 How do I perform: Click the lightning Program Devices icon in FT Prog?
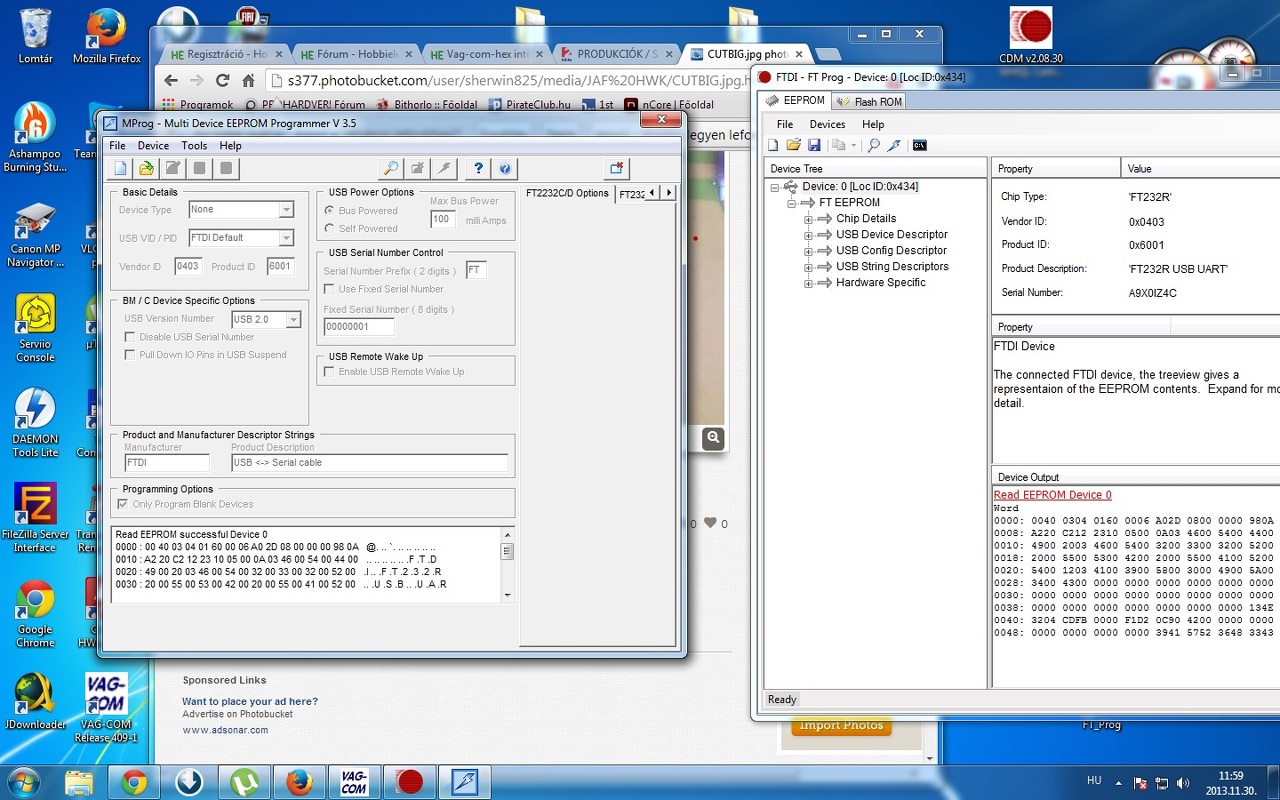point(894,145)
